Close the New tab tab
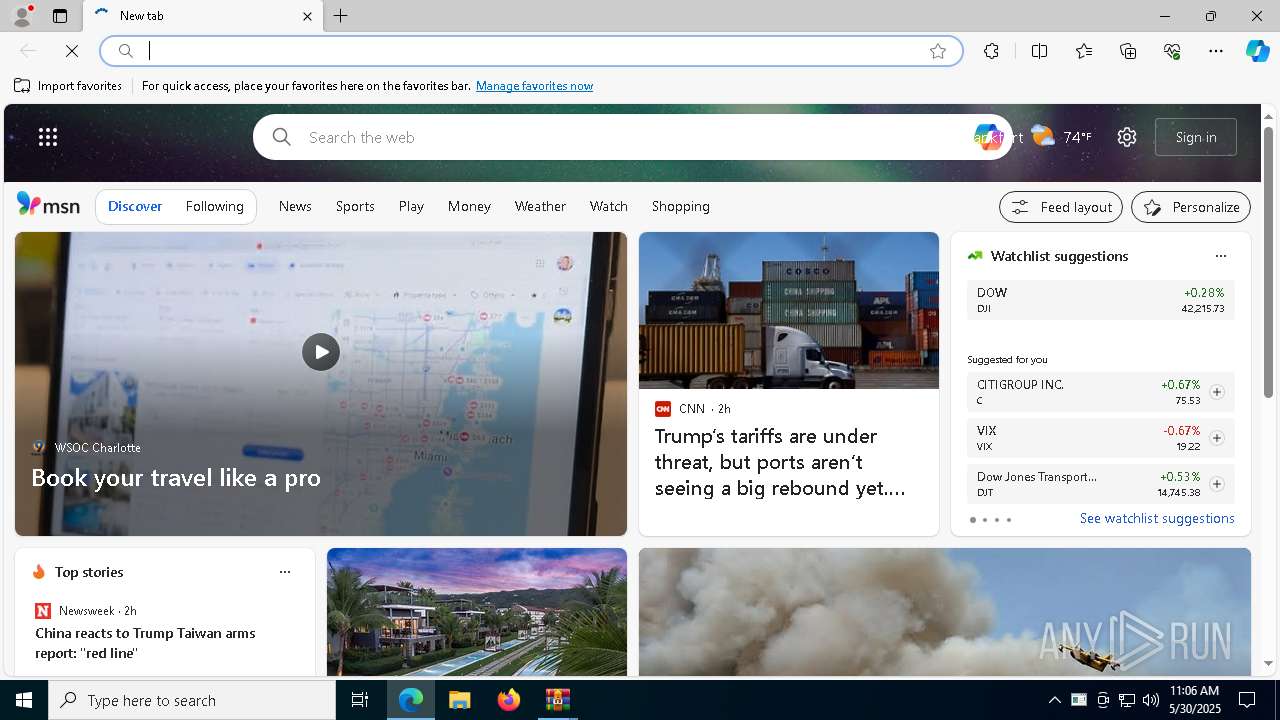 click(x=307, y=16)
